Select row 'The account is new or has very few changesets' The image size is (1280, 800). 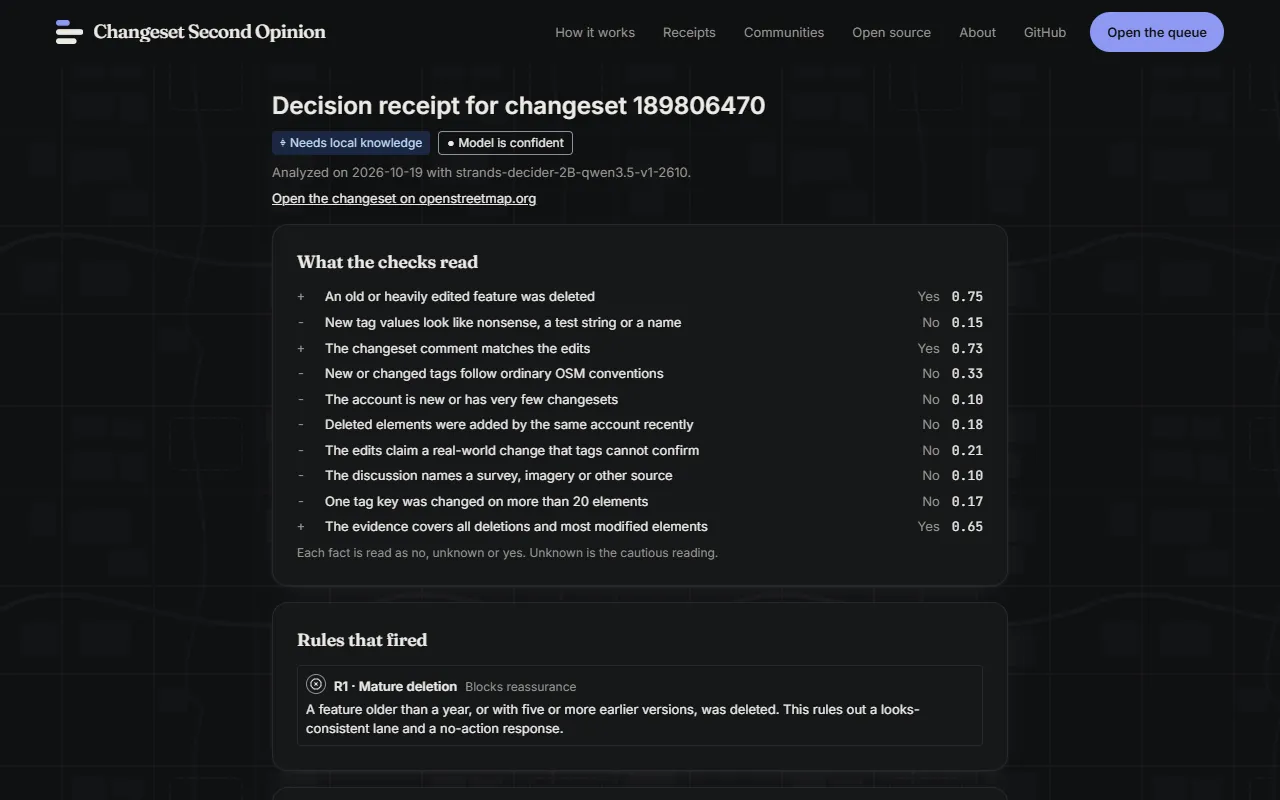pyautogui.click(x=640, y=399)
